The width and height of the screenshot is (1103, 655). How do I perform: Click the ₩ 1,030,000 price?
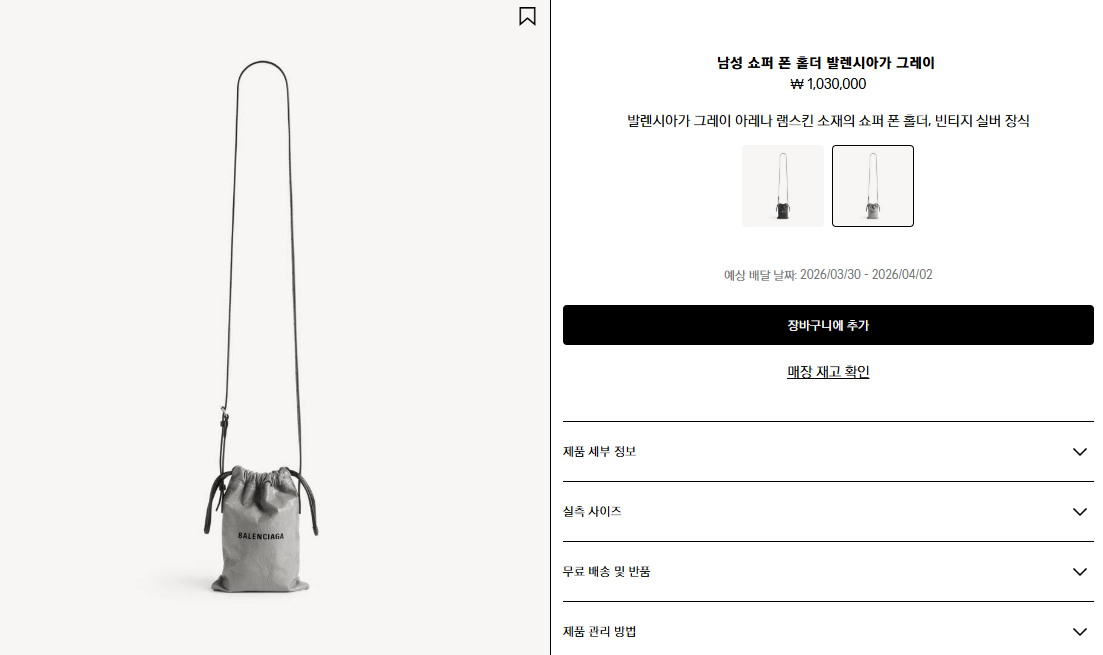(x=828, y=84)
